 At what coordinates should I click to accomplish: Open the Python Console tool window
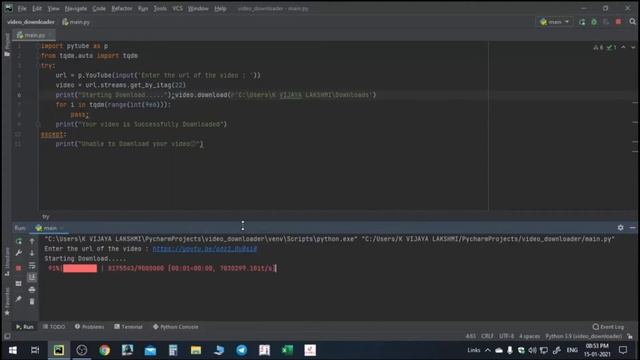coord(176,327)
